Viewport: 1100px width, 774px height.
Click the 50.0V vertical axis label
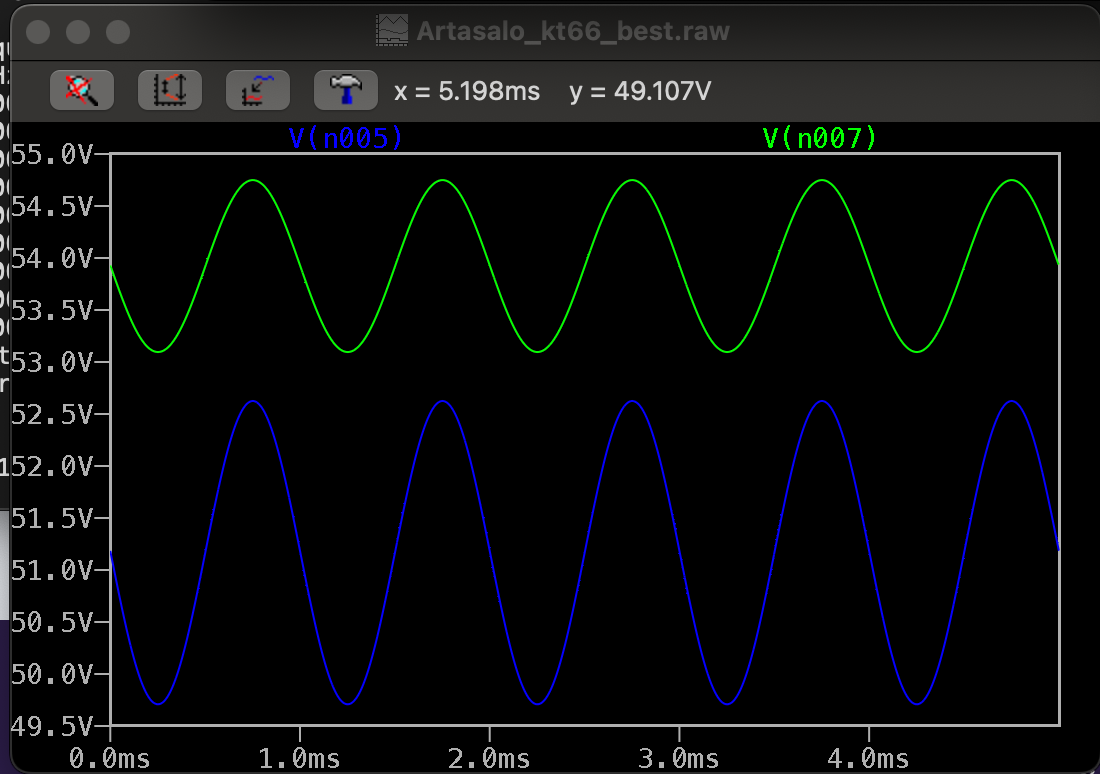pos(52,674)
